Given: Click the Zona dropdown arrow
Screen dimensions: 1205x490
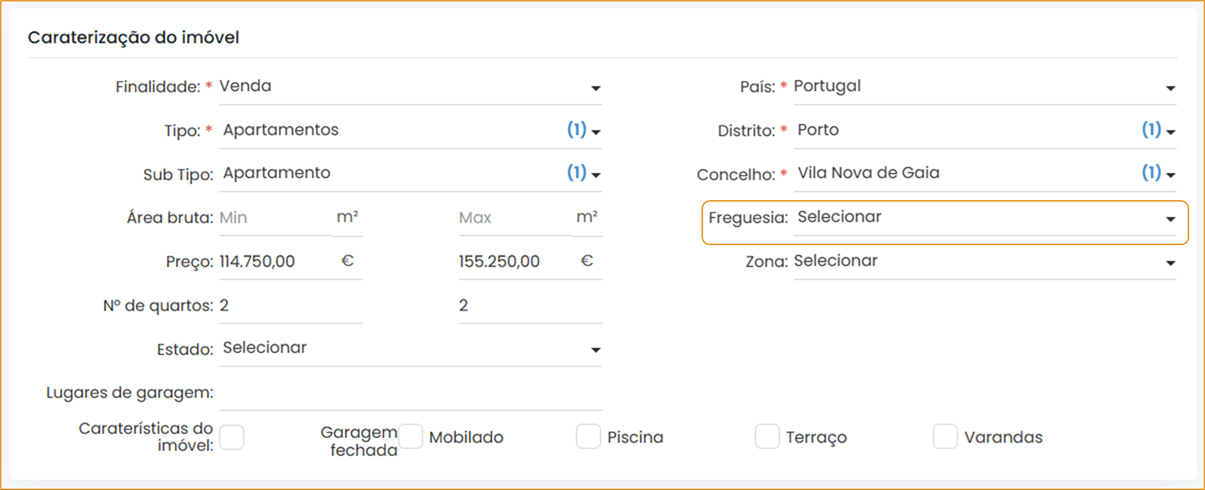Looking at the screenshot, I should click(1170, 263).
